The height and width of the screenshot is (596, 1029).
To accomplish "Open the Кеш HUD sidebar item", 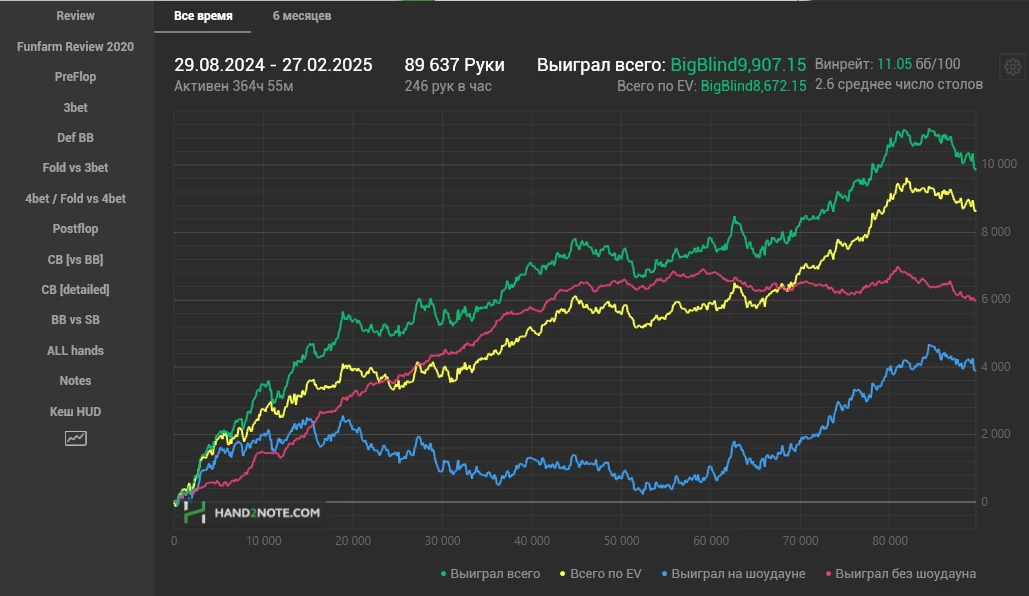I will 76,412.
